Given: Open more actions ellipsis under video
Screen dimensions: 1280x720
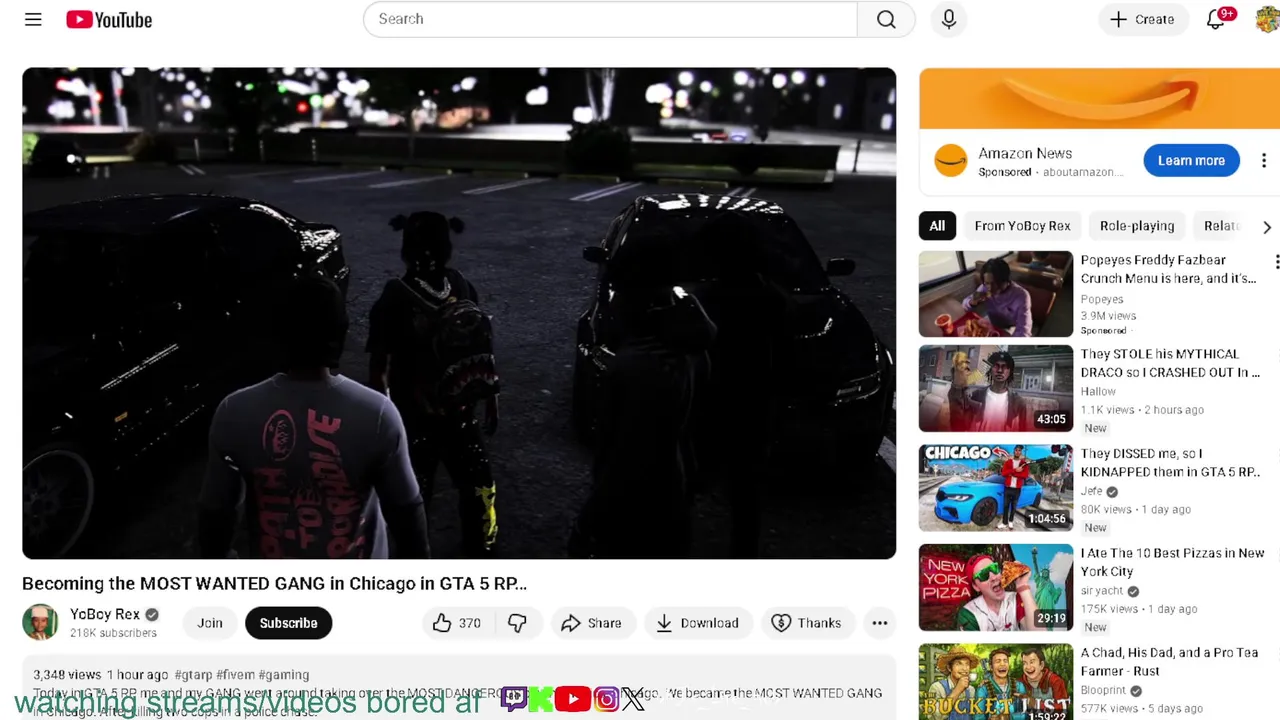Looking at the screenshot, I should click(880, 623).
